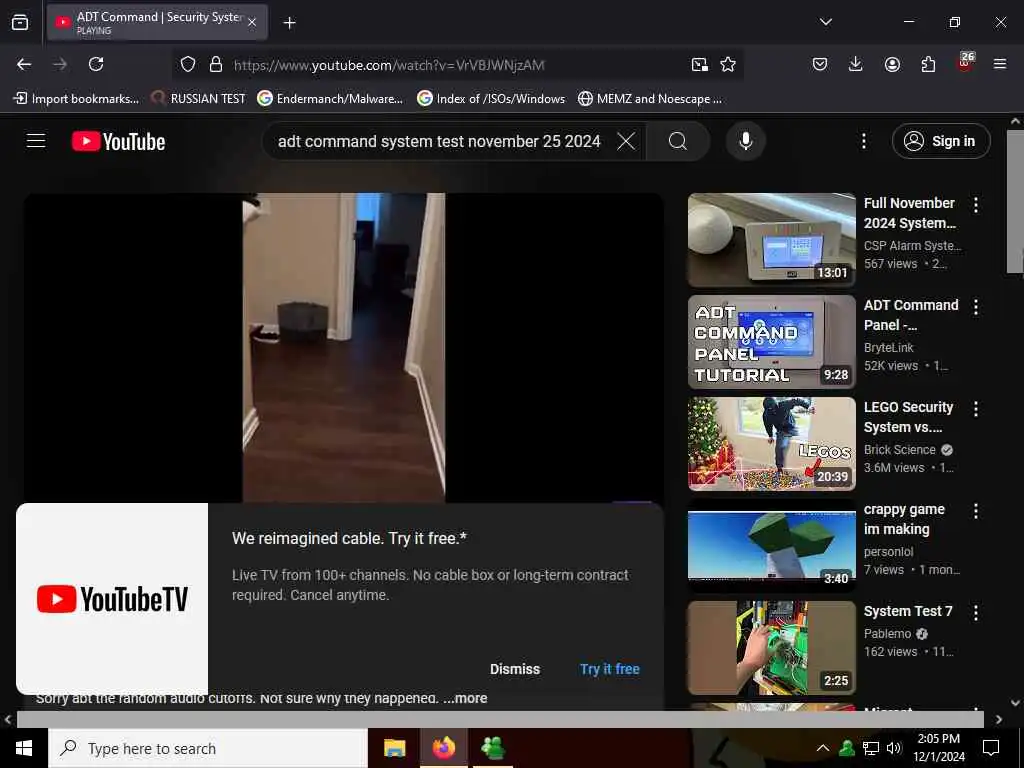Click Firefox icon on taskbar

pyautogui.click(x=443, y=748)
